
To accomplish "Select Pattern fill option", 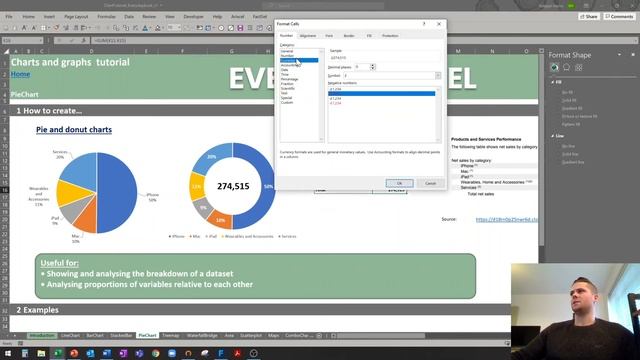I will coord(570,124).
